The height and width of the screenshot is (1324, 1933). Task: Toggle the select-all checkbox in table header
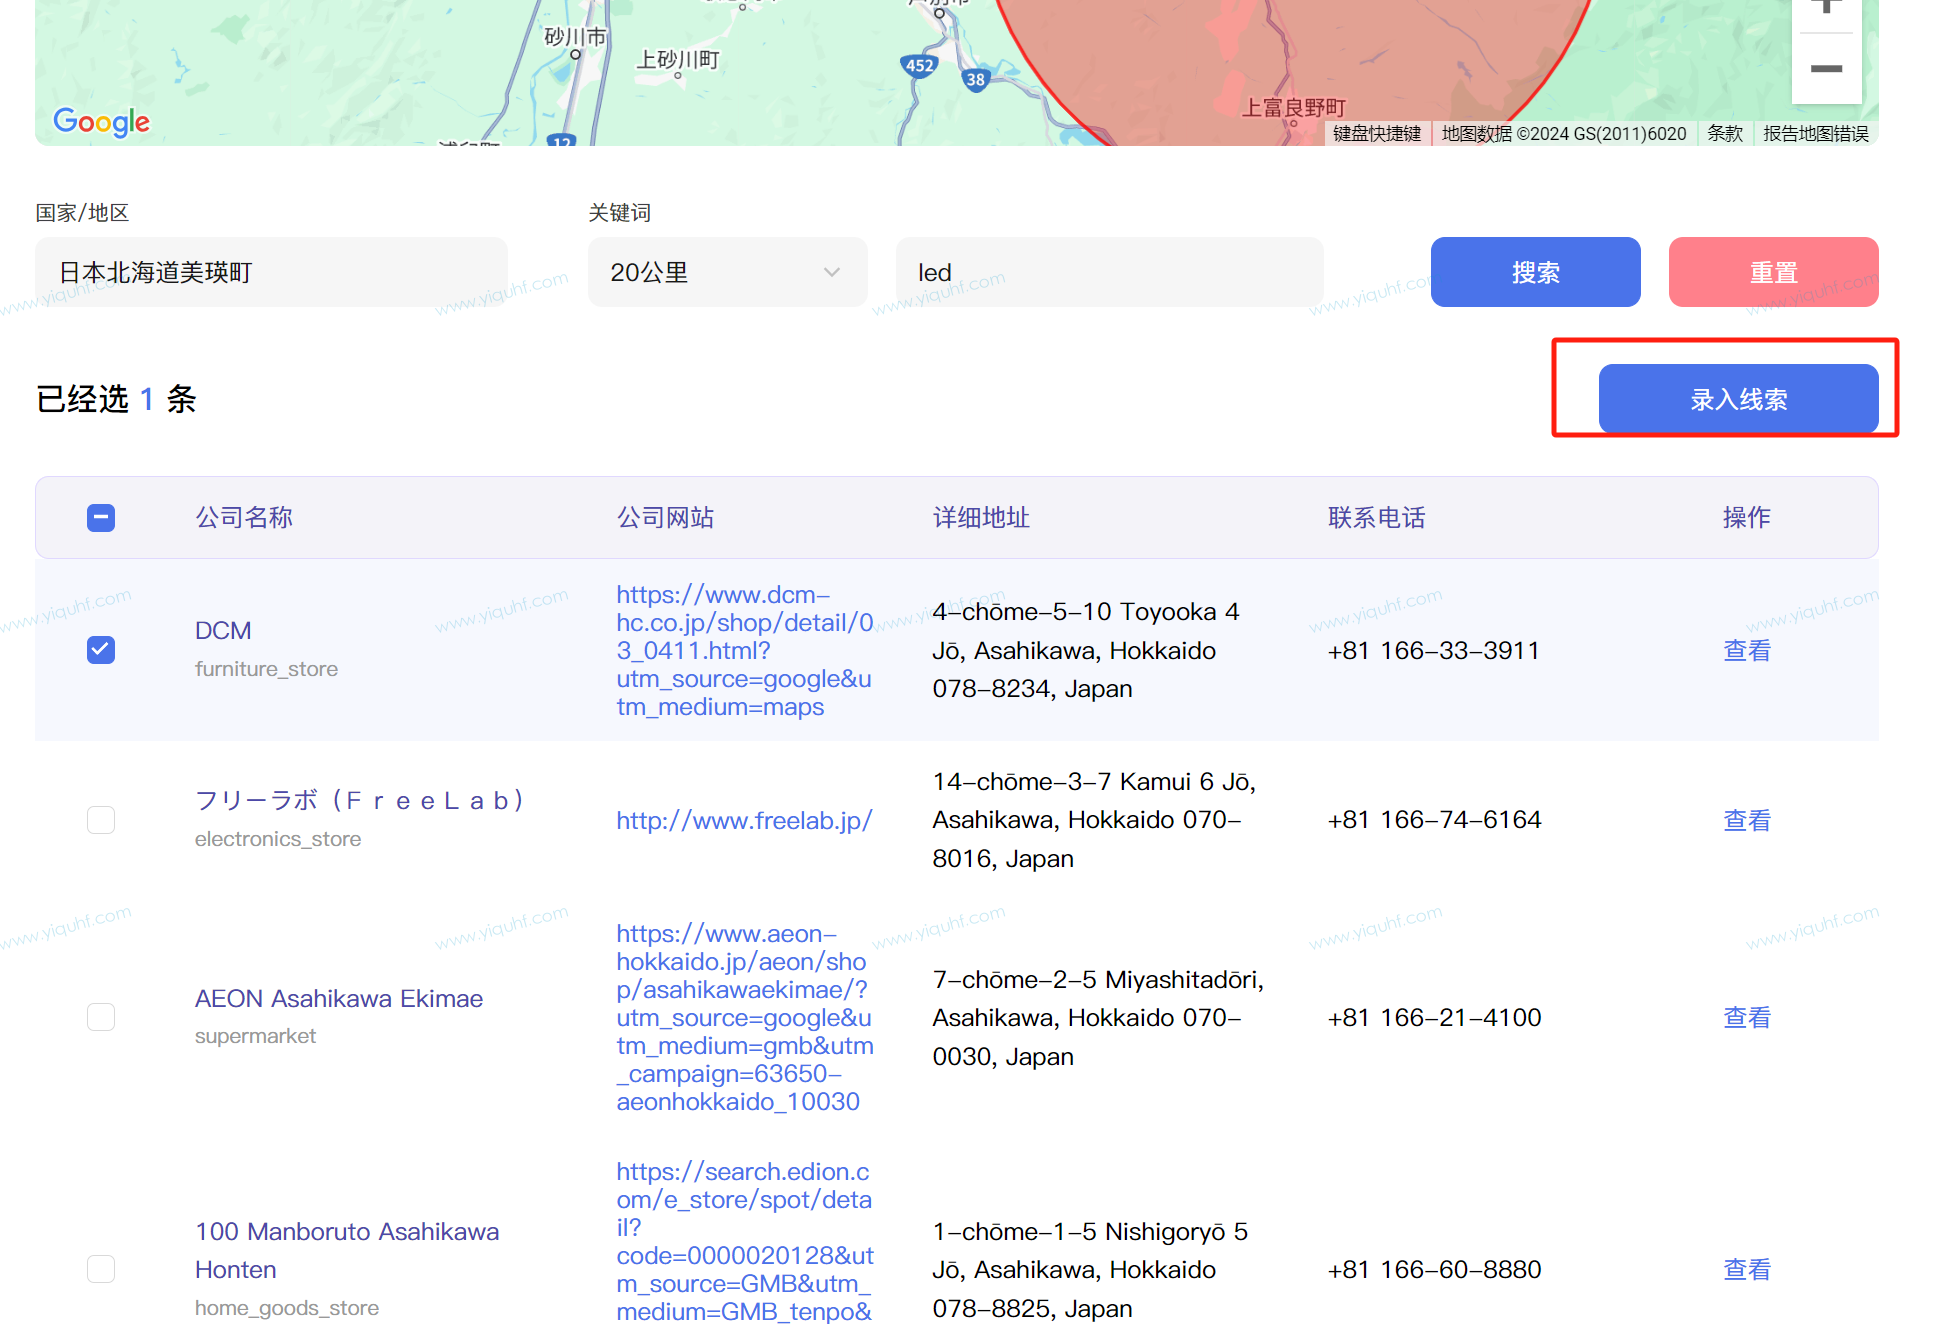pyautogui.click(x=101, y=518)
